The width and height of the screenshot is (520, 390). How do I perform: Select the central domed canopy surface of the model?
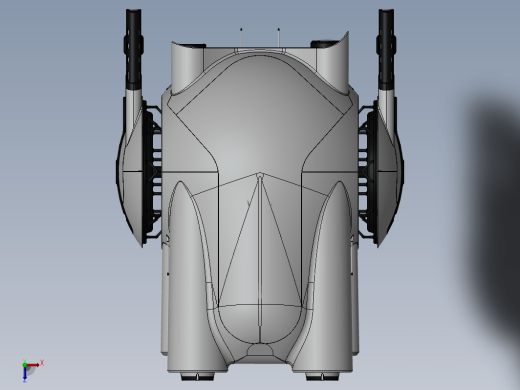click(259, 115)
